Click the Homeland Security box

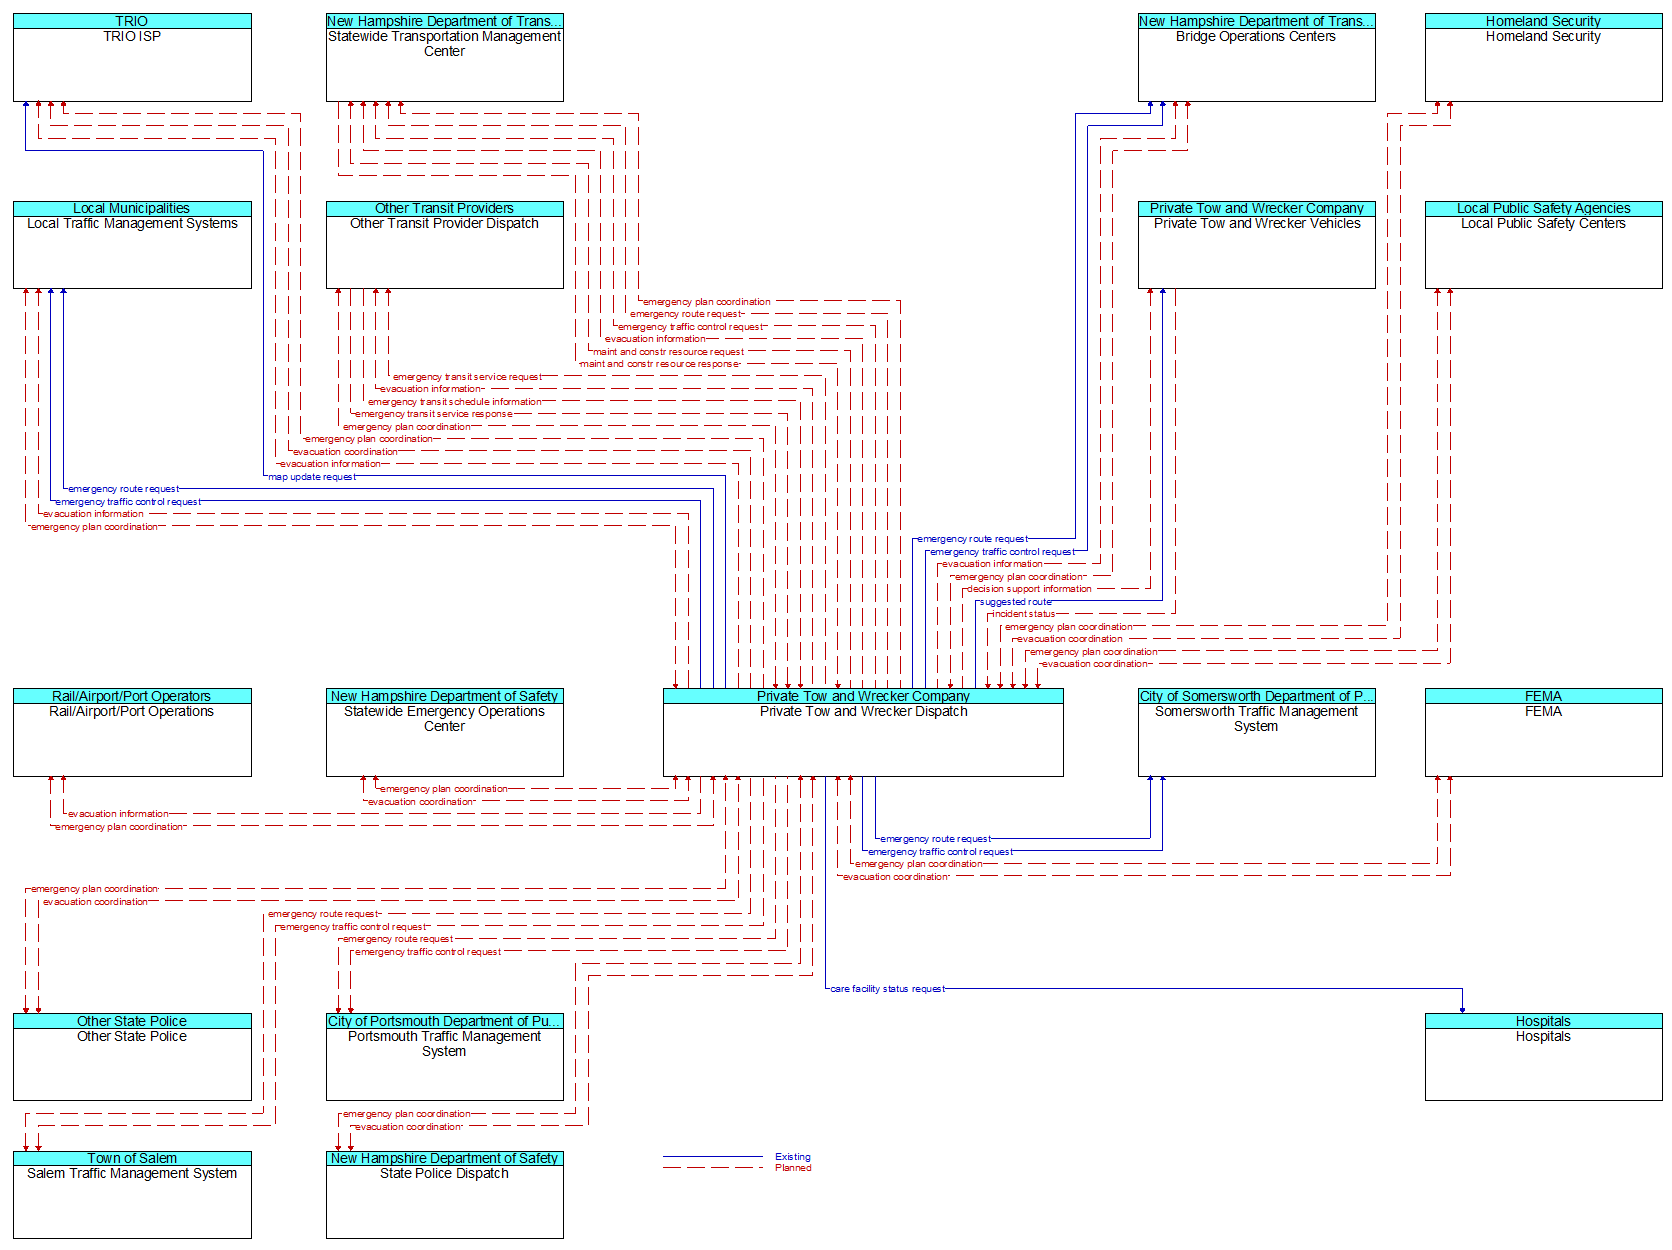click(1543, 58)
